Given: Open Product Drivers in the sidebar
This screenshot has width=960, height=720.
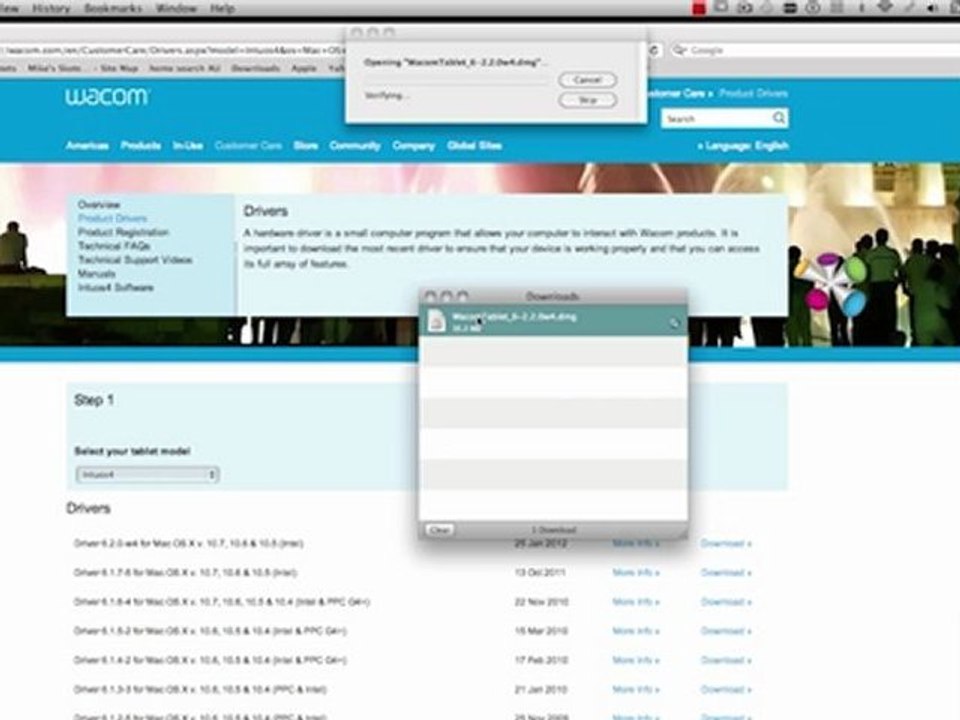Looking at the screenshot, I should pyautogui.click(x=112, y=219).
